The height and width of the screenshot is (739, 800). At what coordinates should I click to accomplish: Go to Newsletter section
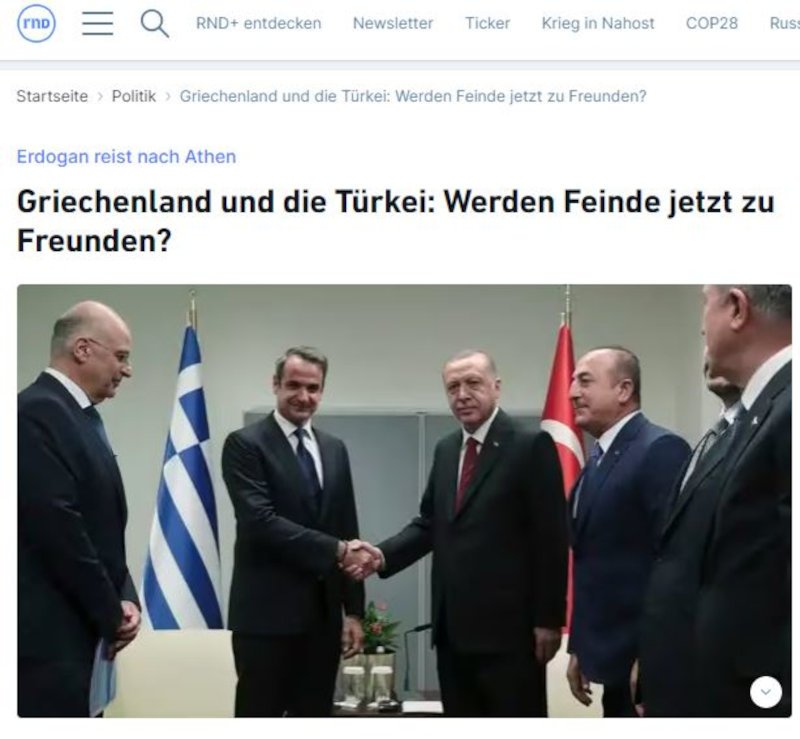(393, 23)
